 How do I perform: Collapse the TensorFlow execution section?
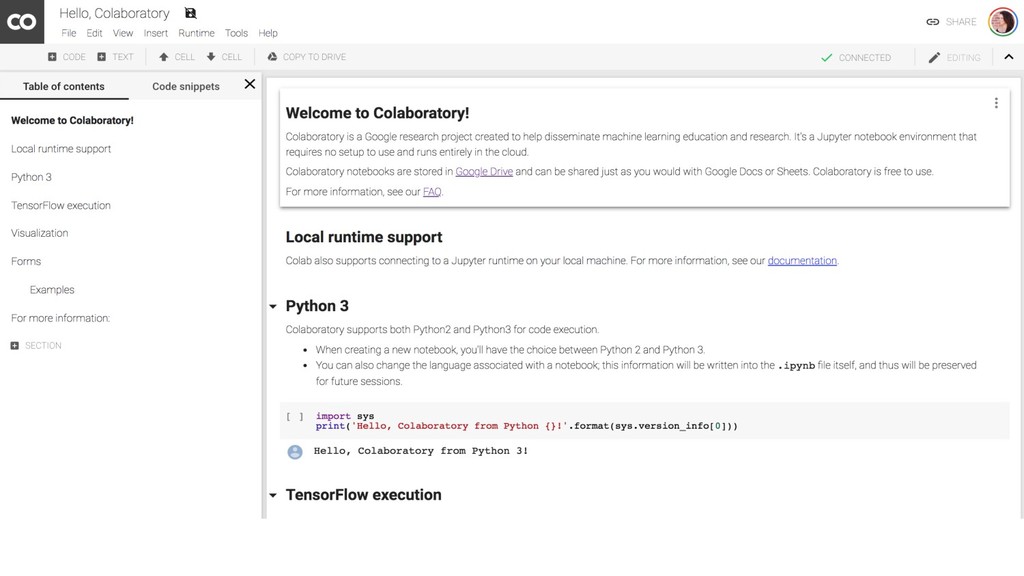(x=273, y=496)
